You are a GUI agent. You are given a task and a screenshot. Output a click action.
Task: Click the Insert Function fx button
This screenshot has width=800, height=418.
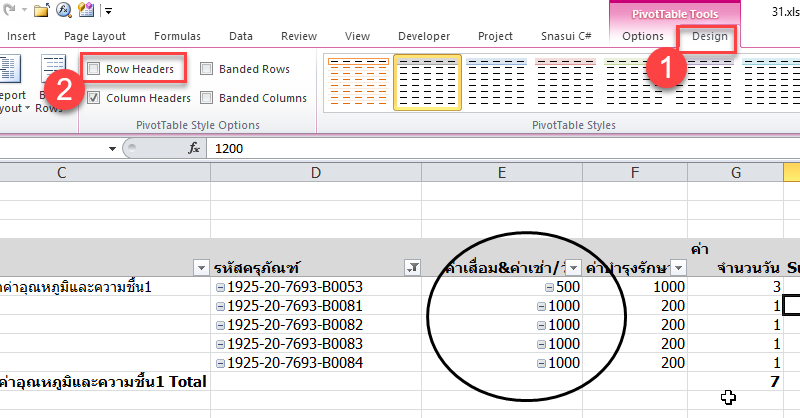195,148
